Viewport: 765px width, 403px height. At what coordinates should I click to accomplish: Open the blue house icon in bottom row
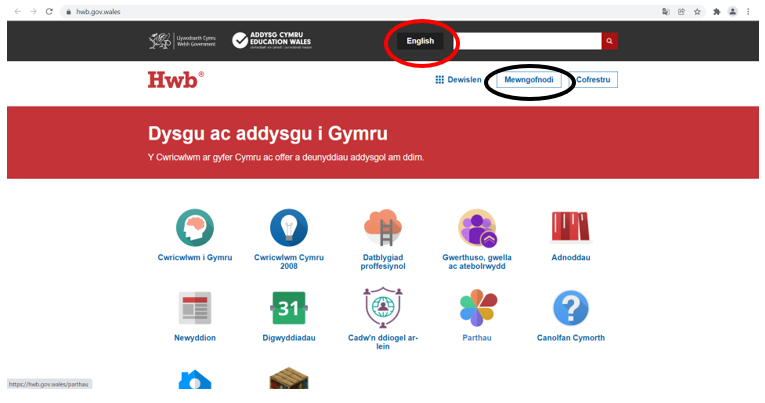click(x=195, y=380)
